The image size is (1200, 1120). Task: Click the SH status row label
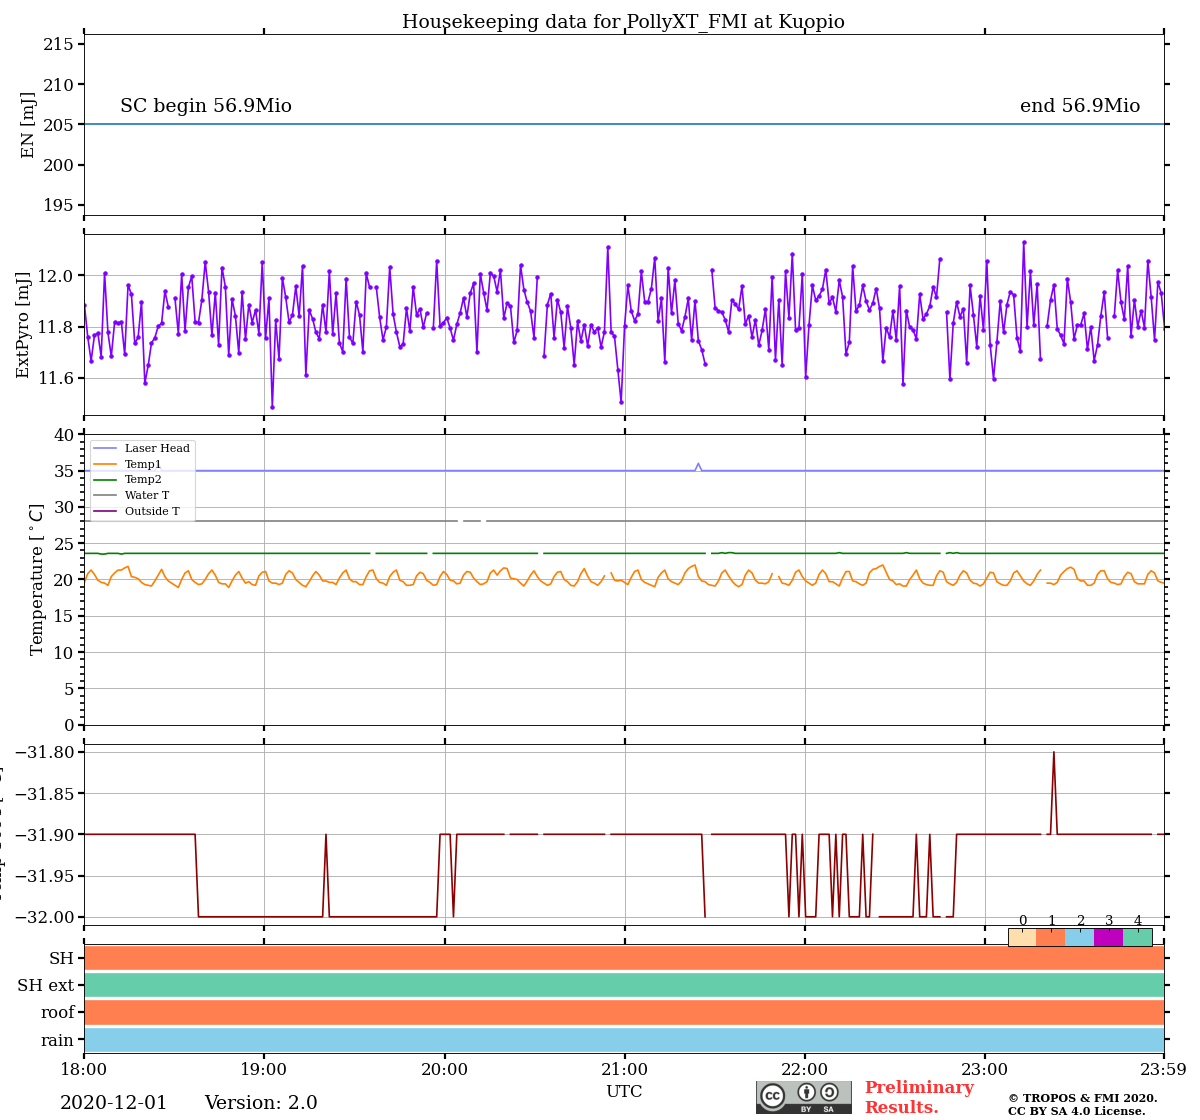(62, 958)
